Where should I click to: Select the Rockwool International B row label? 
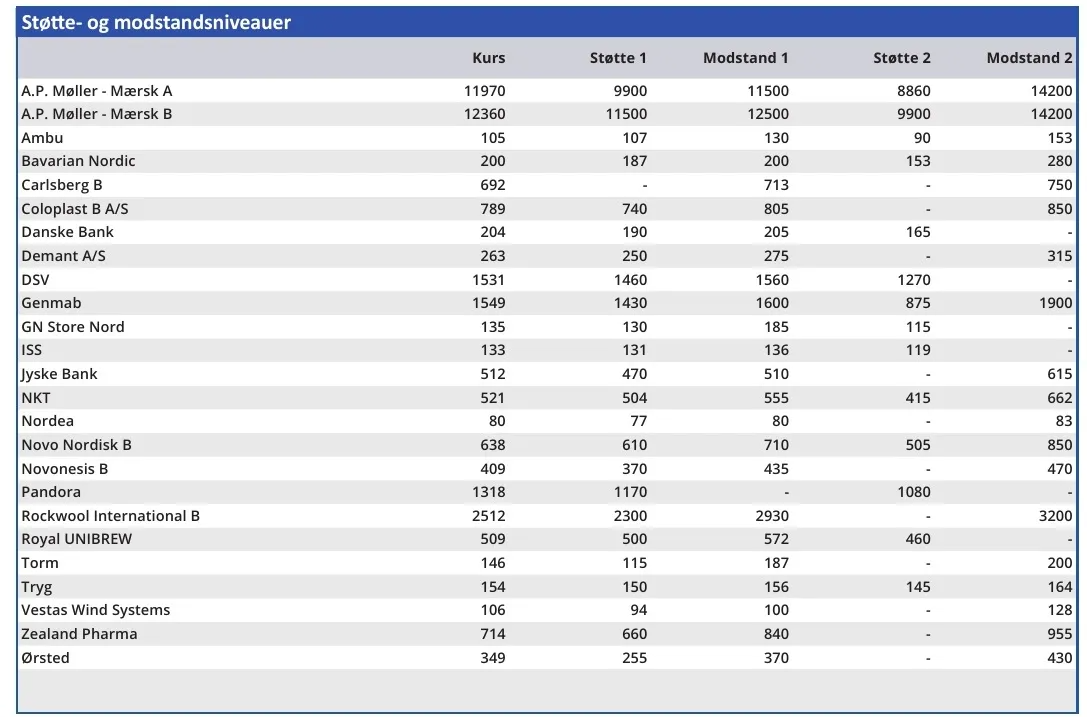click(x=111, y=516)
